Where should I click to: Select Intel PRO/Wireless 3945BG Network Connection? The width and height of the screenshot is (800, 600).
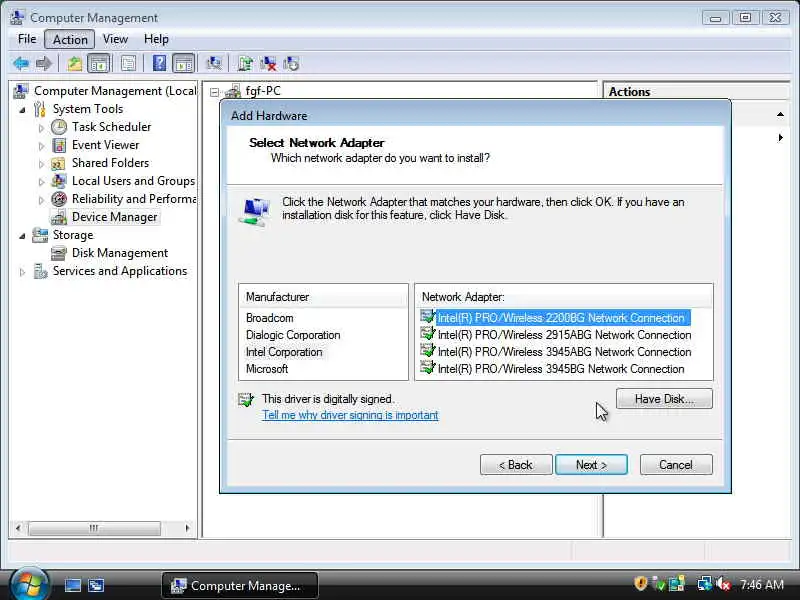(552, 369)
